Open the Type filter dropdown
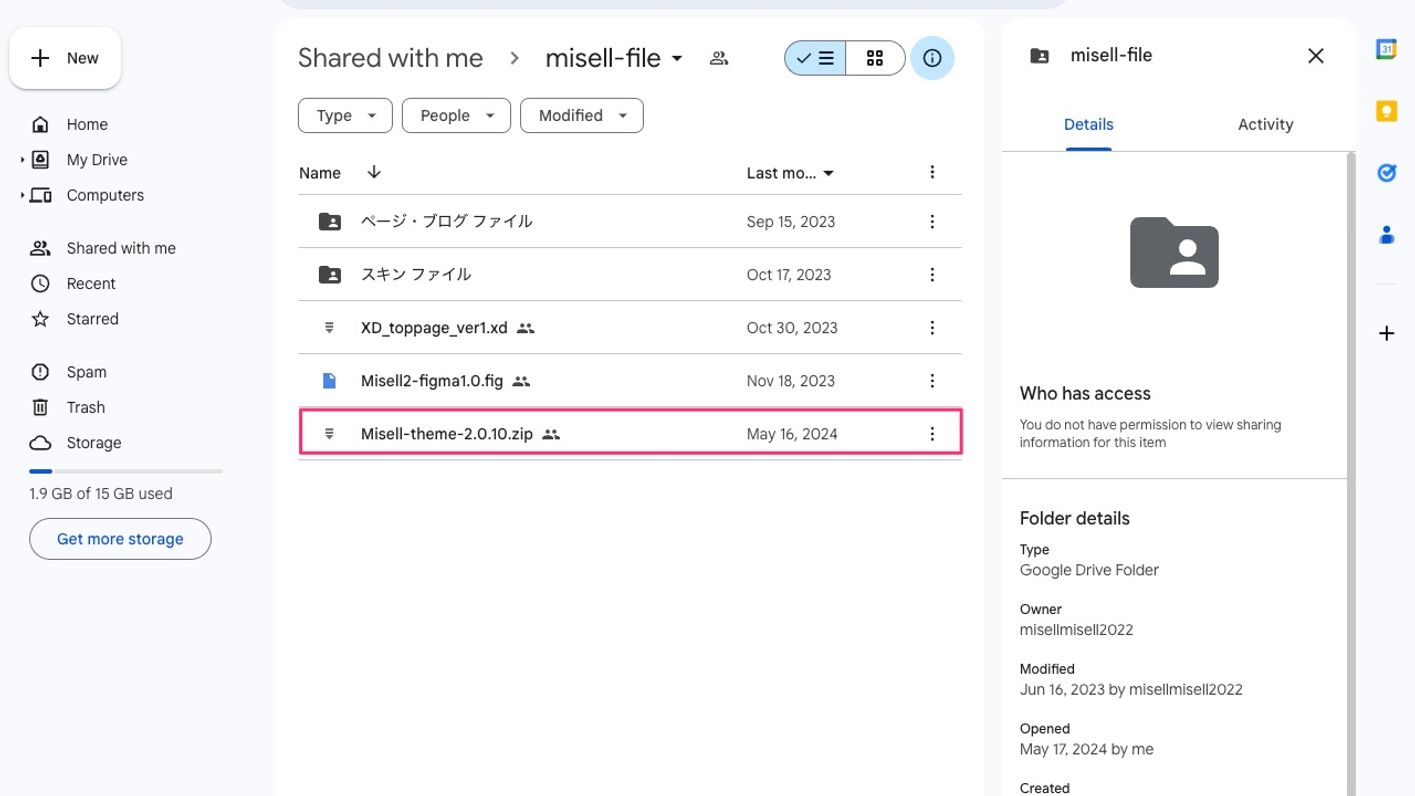The height and width of the screenshot is (796, 1415). point(344,115)
